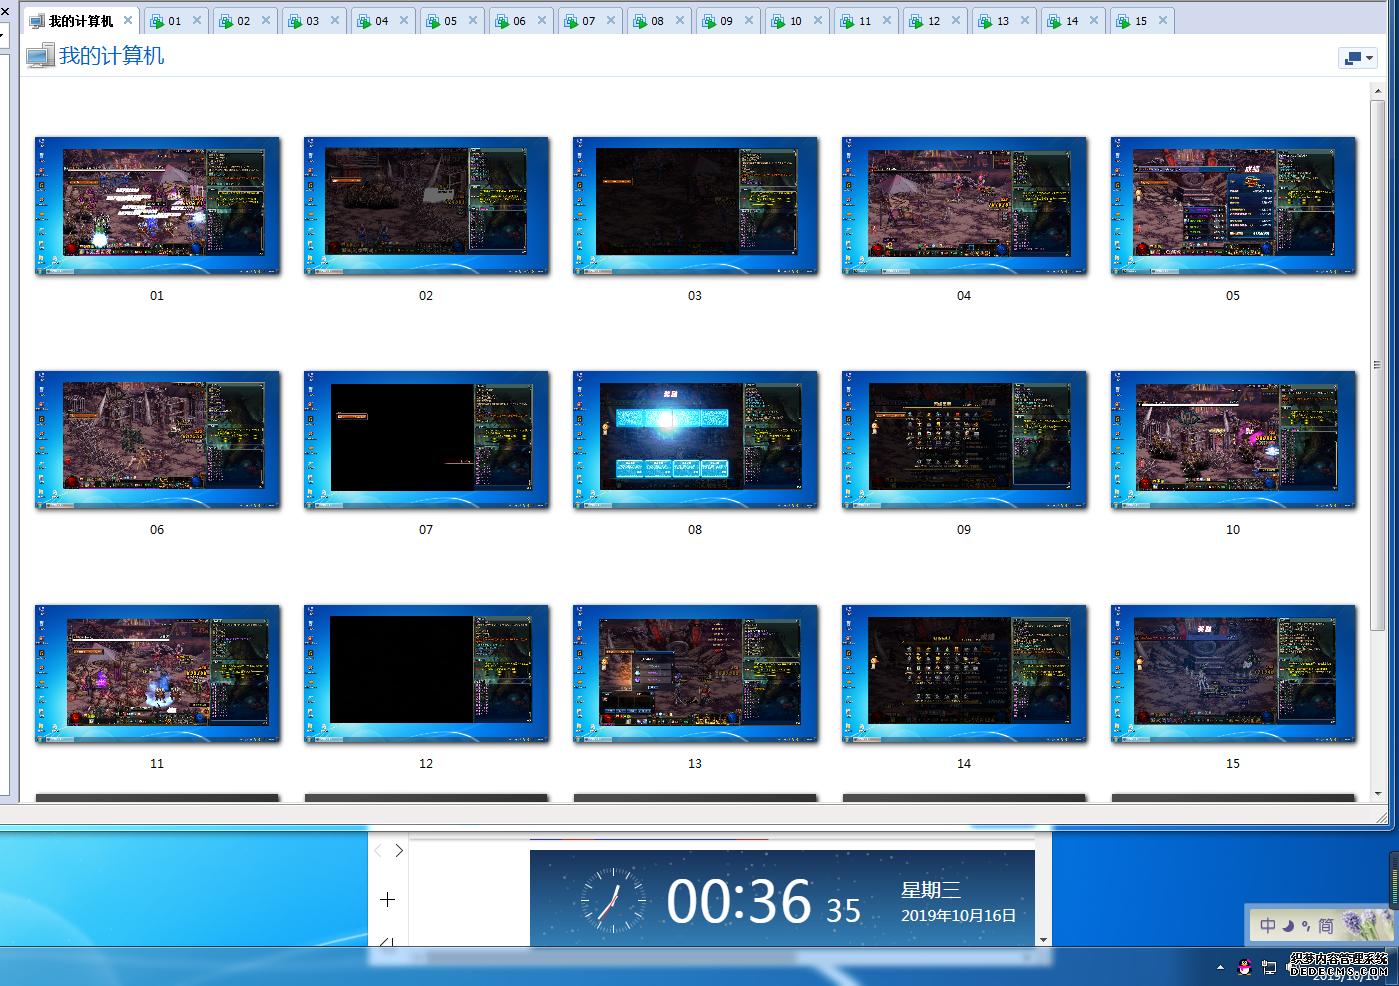Select the black-screen thumbnail of VM 12
This screenshot has height=986, width=1399.
tap(426, 673)
